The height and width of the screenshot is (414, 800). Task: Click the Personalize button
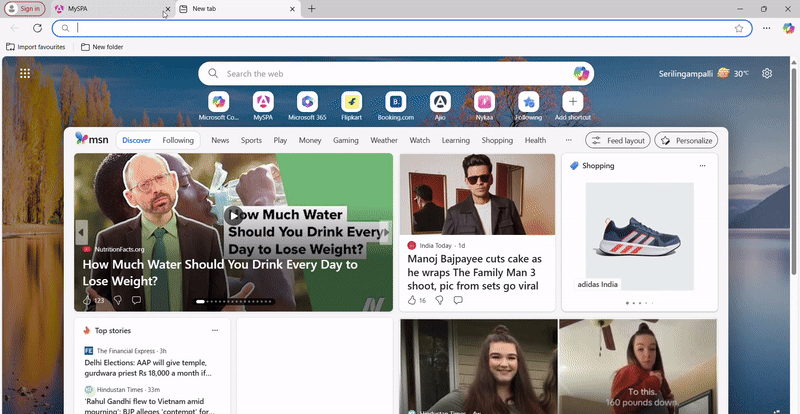[686, 141]
